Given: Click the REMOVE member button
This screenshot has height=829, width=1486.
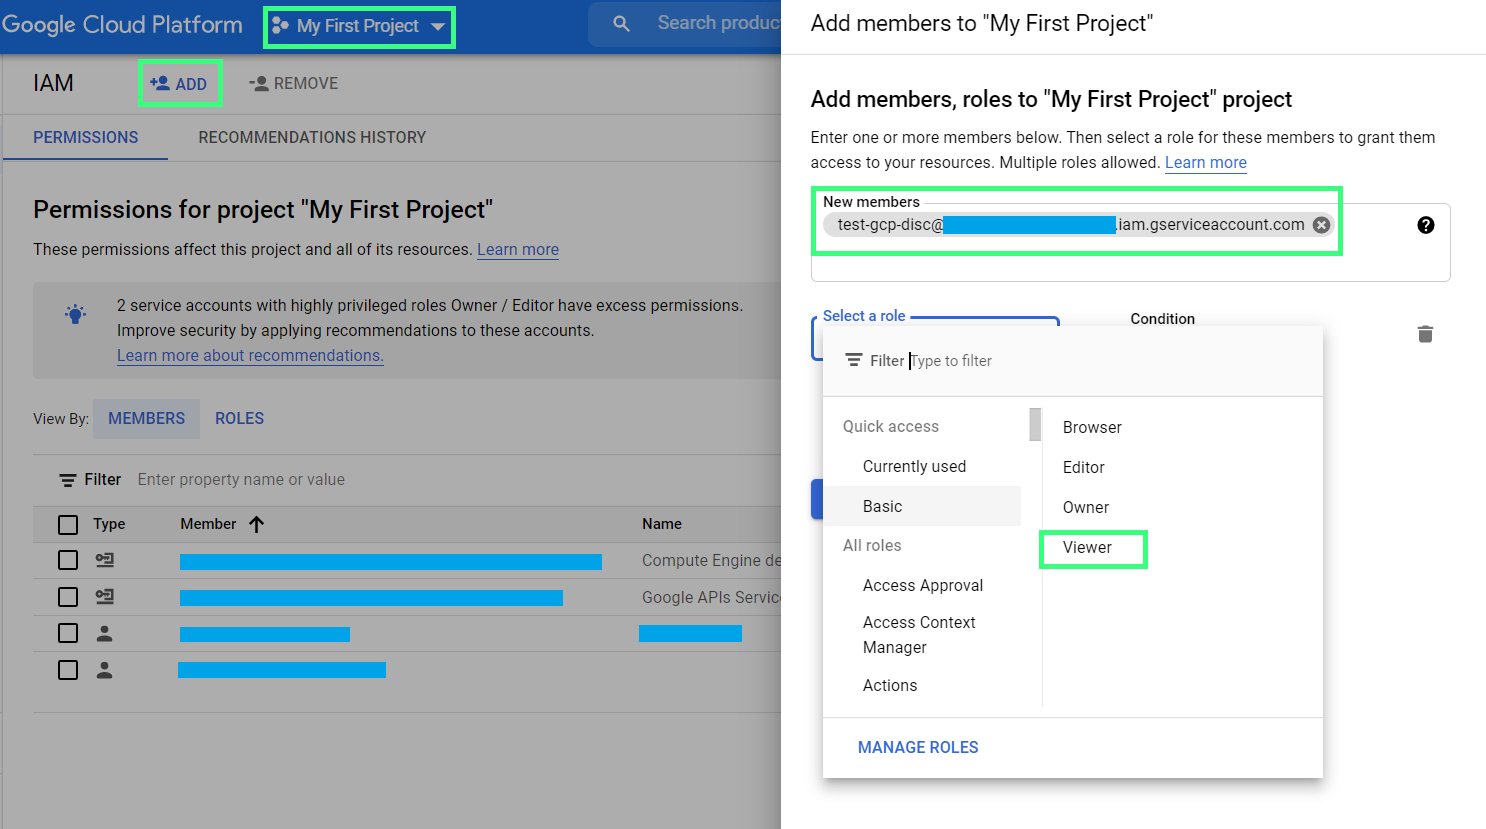Looking at the screenshot, I should tap(293, 84).
